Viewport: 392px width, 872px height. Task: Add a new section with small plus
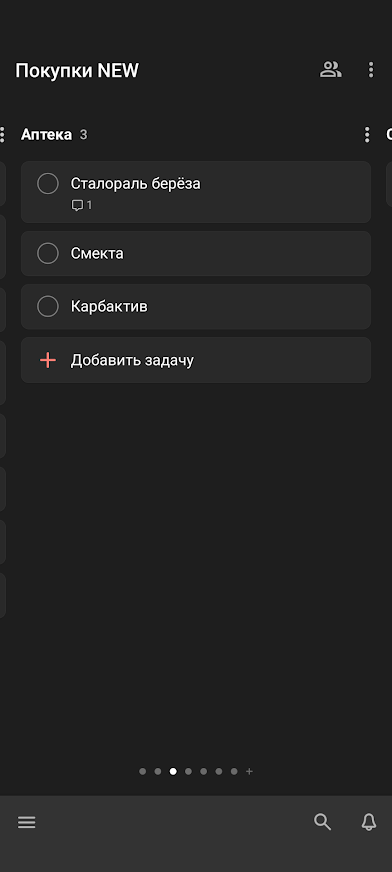tap(249, 771)
